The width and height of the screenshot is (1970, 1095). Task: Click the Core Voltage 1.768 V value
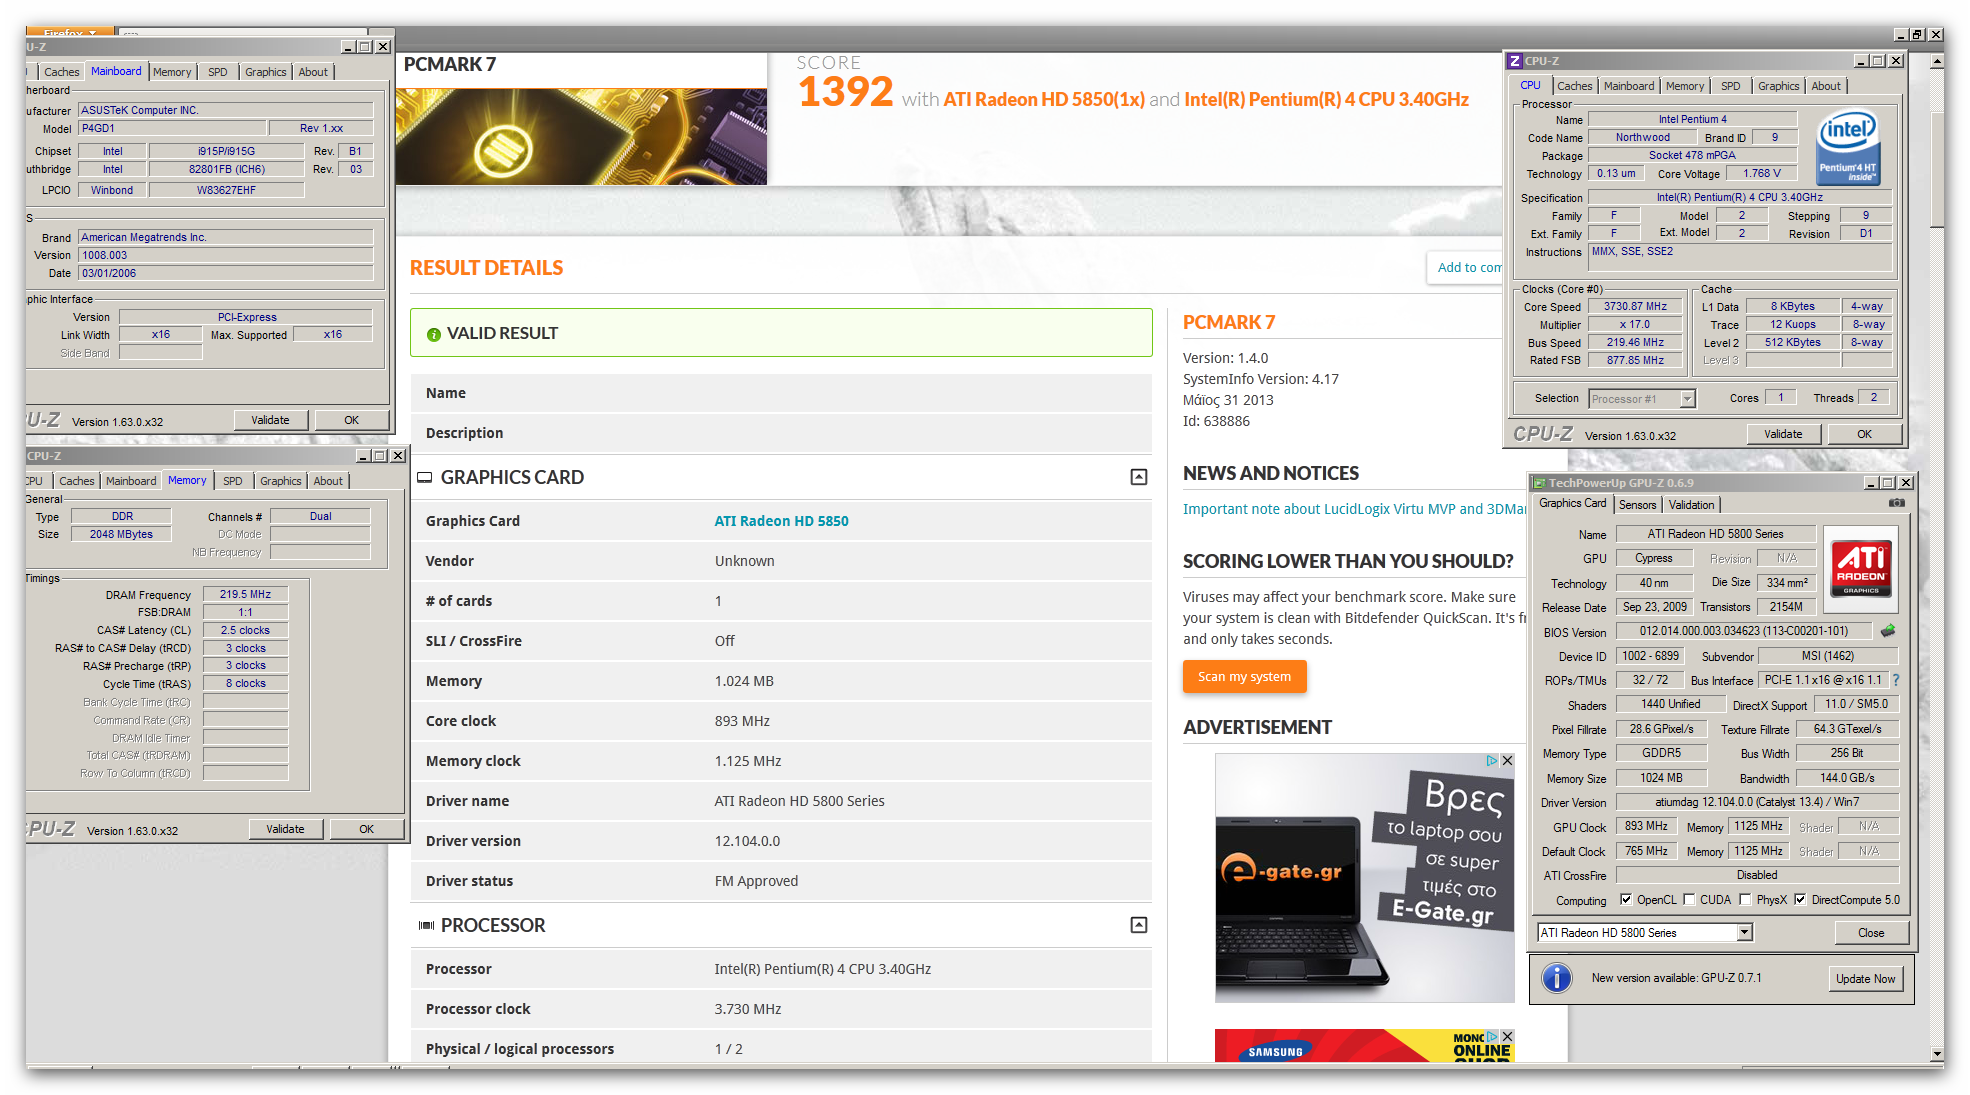tap(1762, 173)
